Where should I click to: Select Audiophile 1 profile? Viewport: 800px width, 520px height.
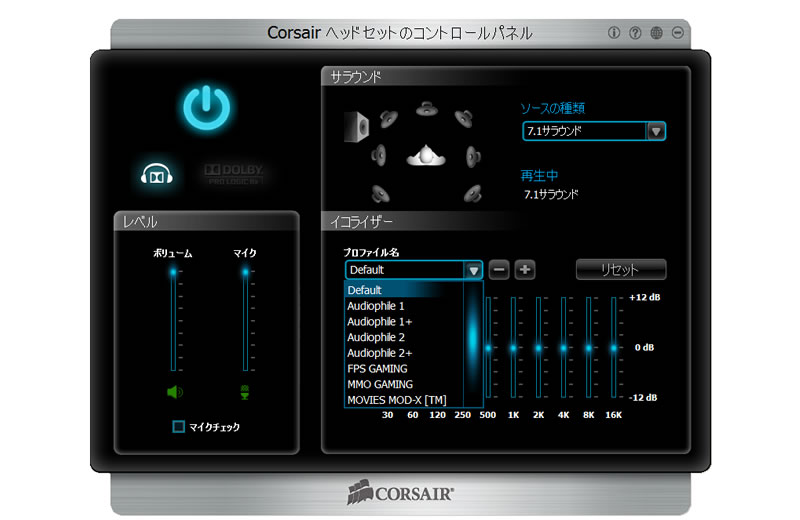click(404, 306)
